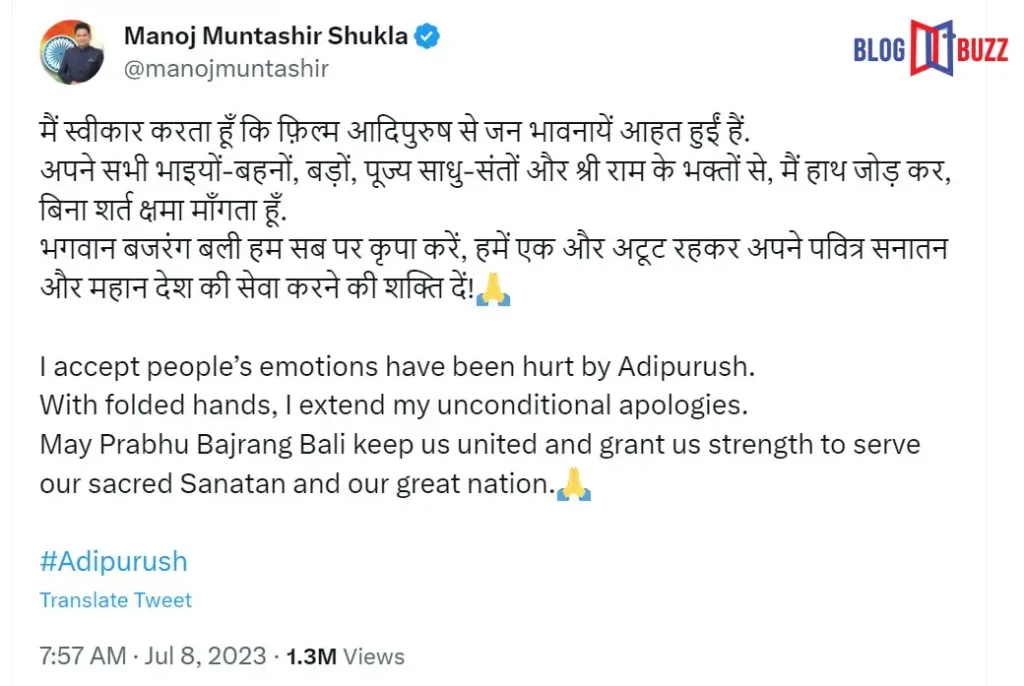1024x686 pixels.
Task: Click the line 'our sacred Sanatan and our great nation'
Action: tap(297, 484)
